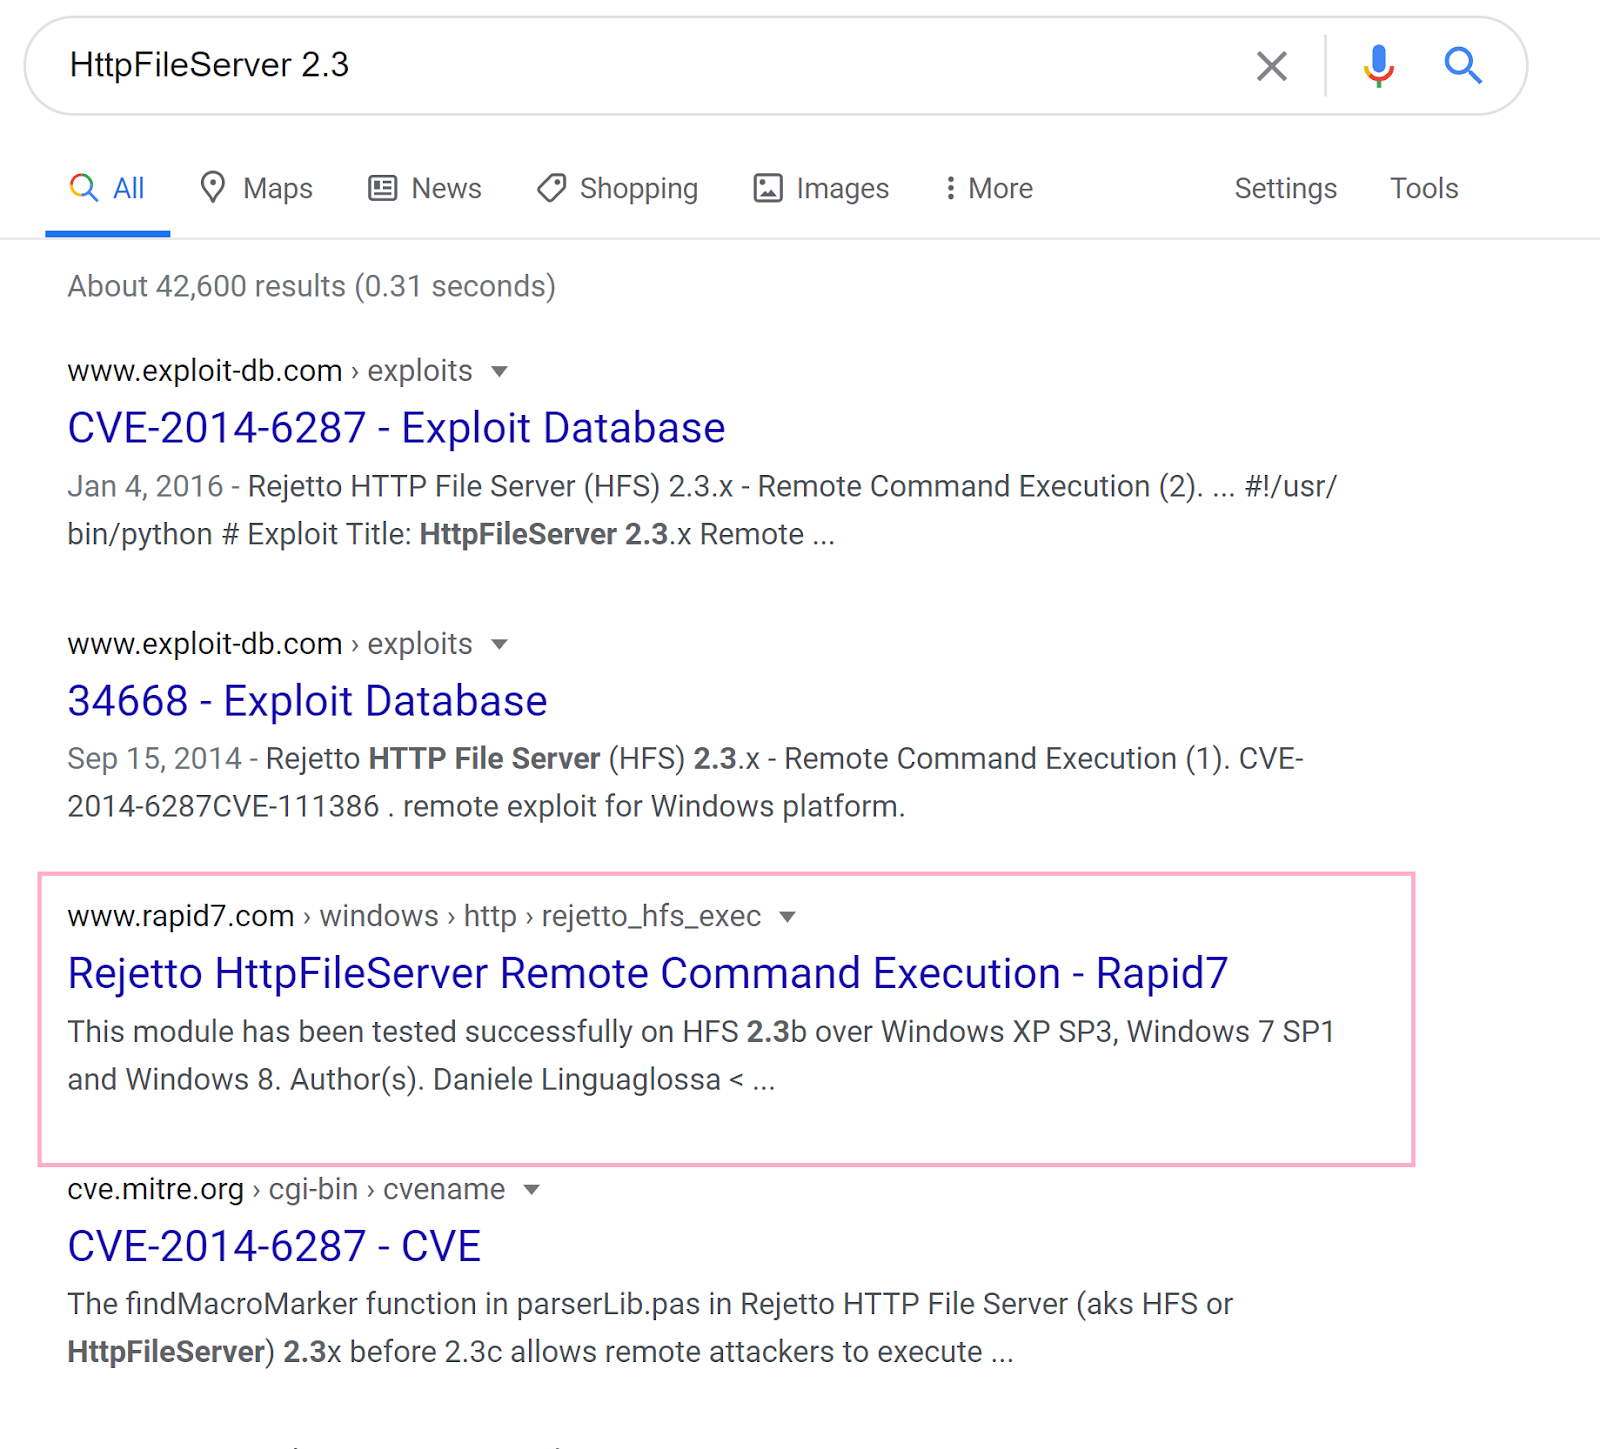
Task: Switch to the All results tab
Action: [x=108, y=188]
